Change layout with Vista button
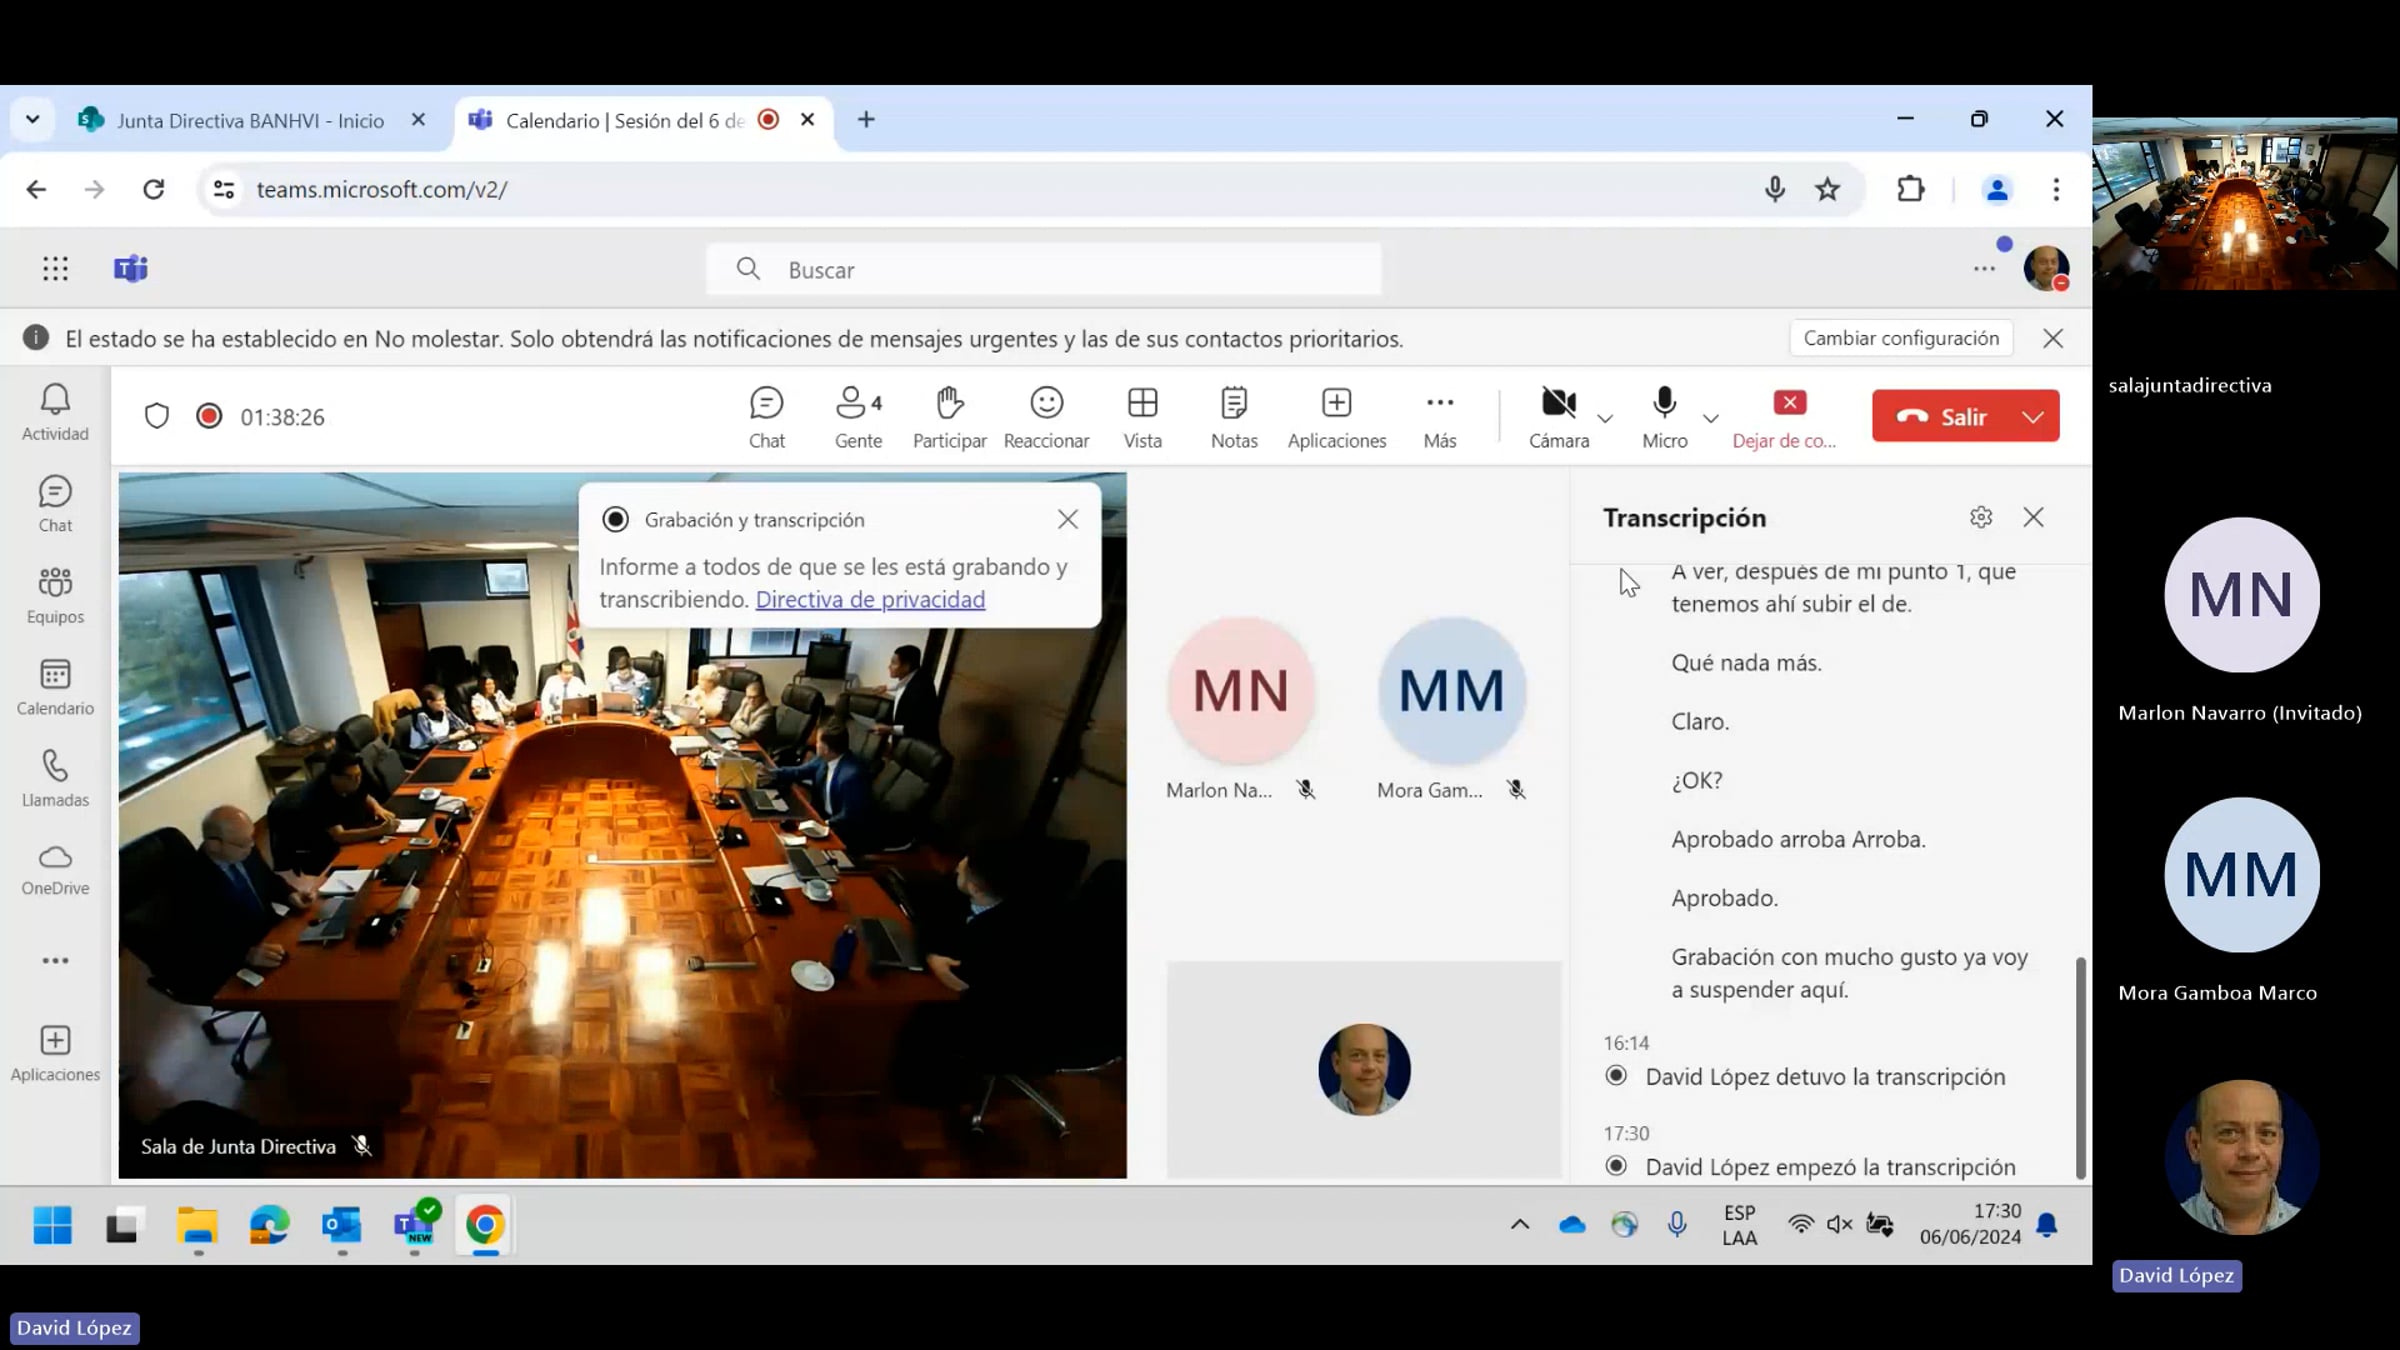This screenshot has height=1350, width=2400. (1142, 417)
